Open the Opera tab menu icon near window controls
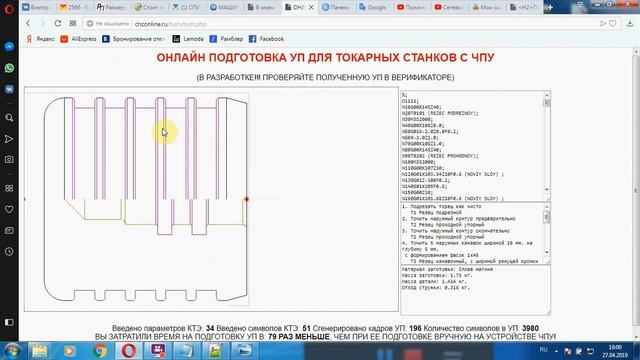Screen dimensions: 640x360 (580, 5)
